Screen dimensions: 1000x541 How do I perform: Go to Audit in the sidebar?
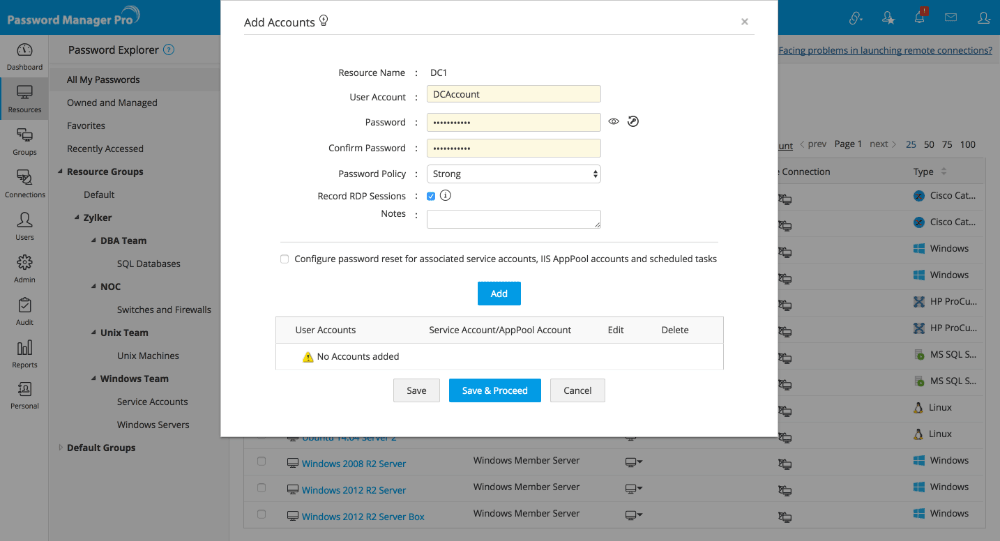coord(24,310)
